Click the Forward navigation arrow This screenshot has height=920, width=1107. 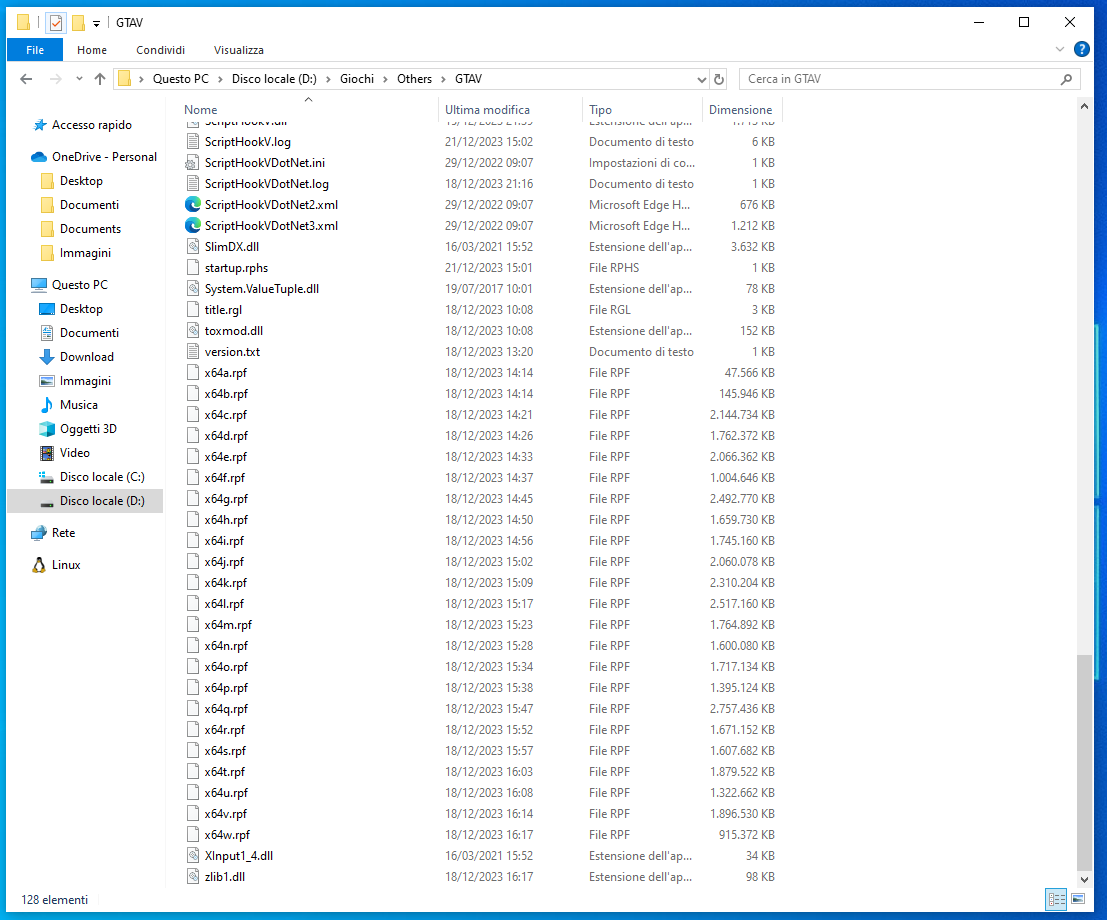pos(55,79)
